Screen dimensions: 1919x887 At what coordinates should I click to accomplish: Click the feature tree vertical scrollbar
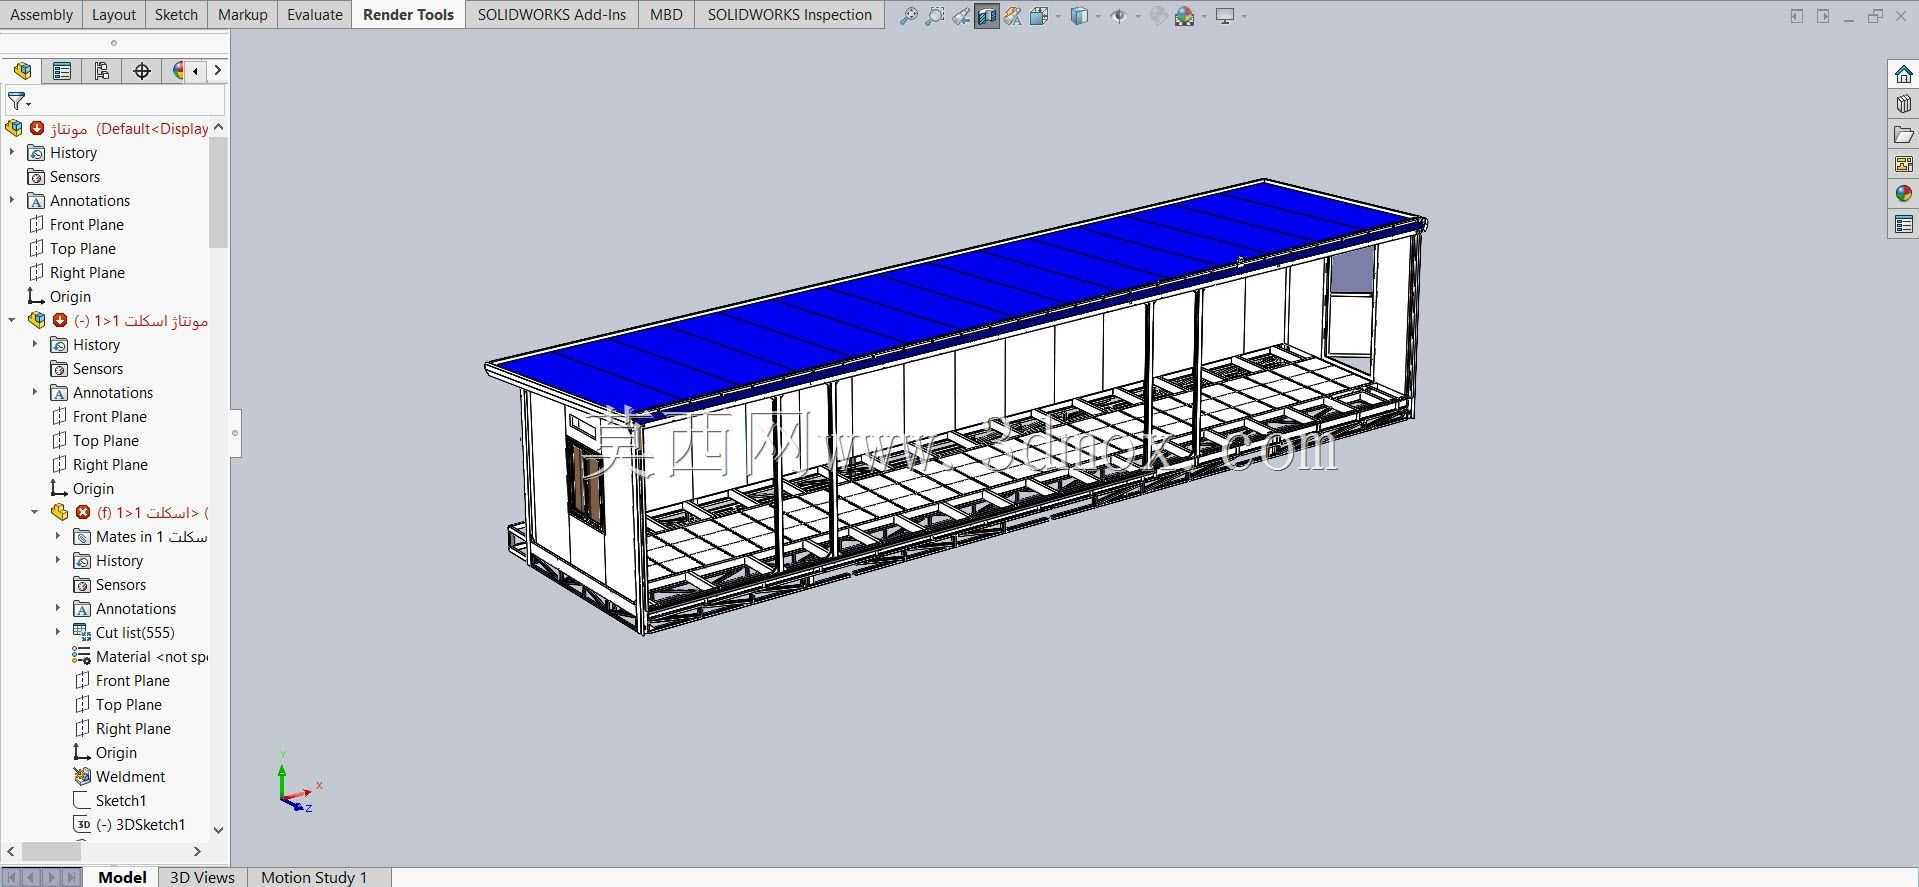pyautogui.click(x=219, y=192)
